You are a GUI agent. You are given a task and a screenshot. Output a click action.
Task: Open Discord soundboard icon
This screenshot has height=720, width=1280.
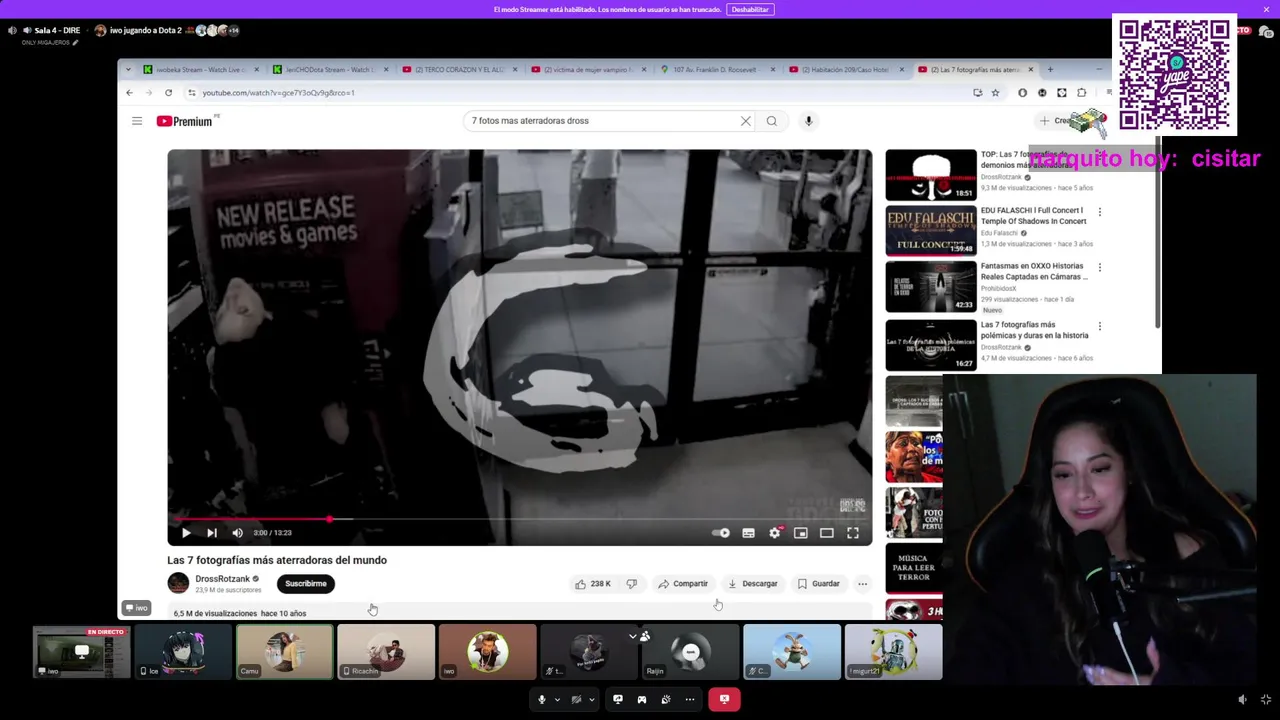(x=666, y=700)
